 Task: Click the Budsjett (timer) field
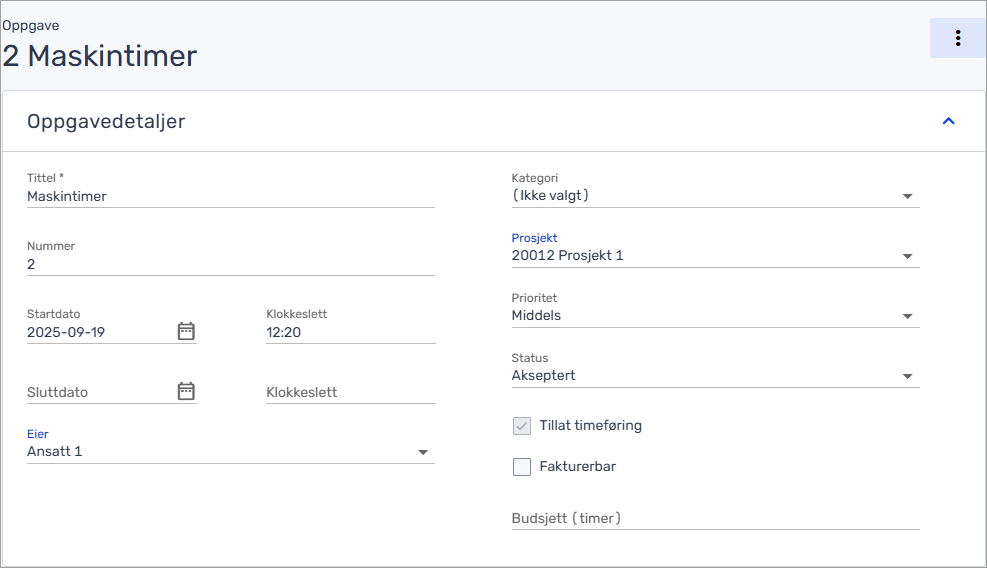(x=714, y=518)
